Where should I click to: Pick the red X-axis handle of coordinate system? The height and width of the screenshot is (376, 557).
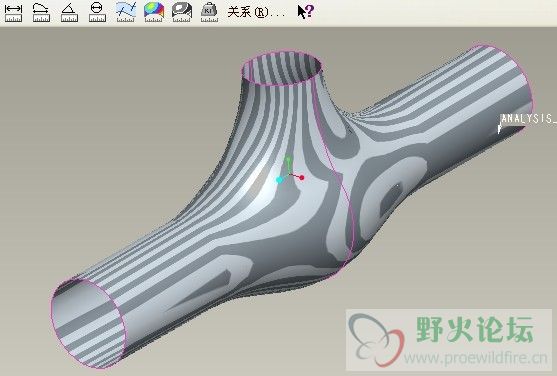point(302,177)
